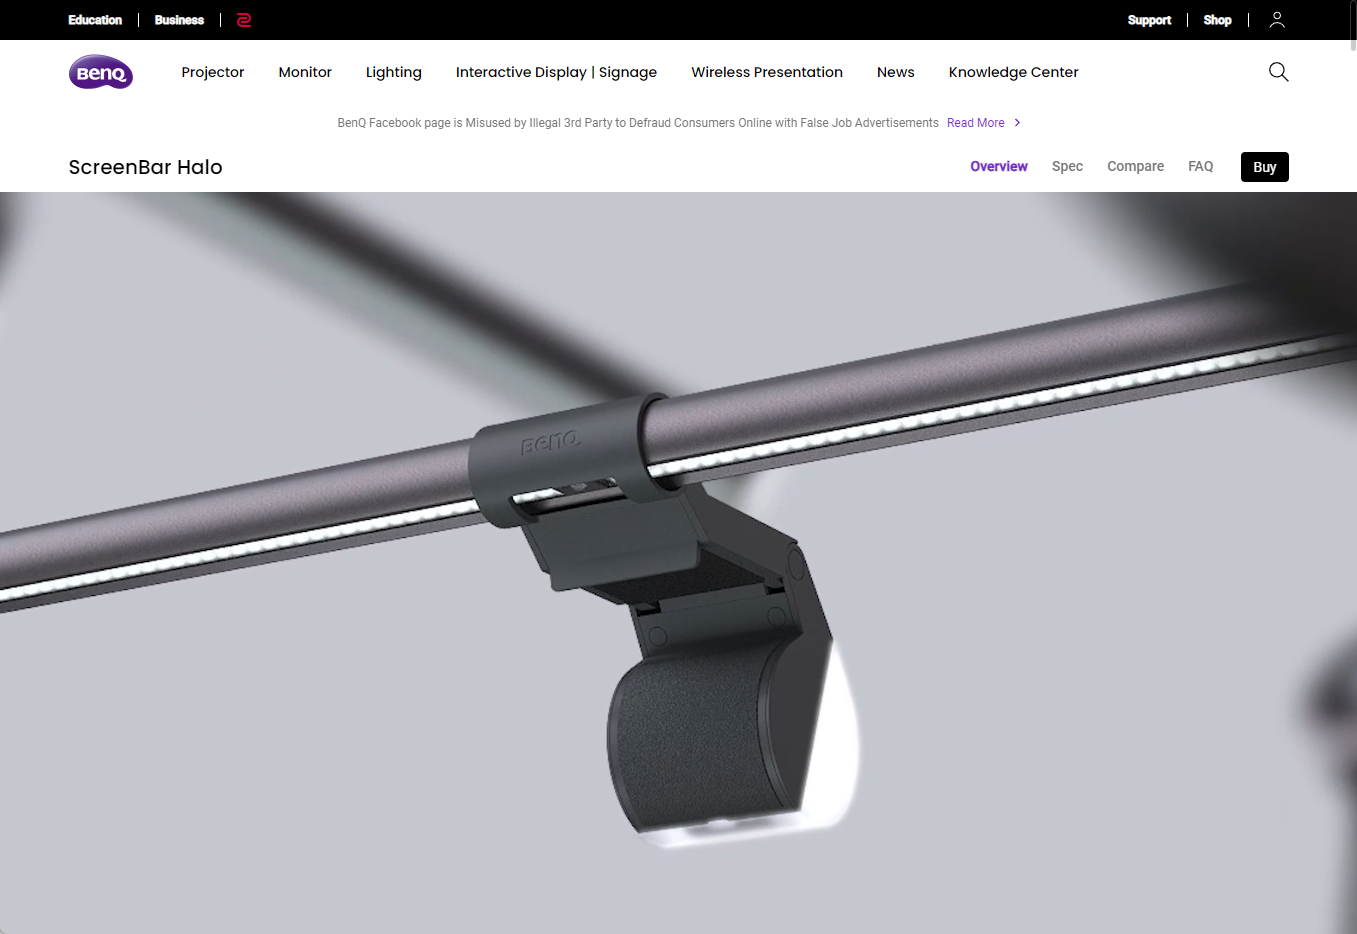Image resolution: width=1357 pixels, height=934 pixels.
Task: Click the red ZOWIE brand icon
Action: 244,20
